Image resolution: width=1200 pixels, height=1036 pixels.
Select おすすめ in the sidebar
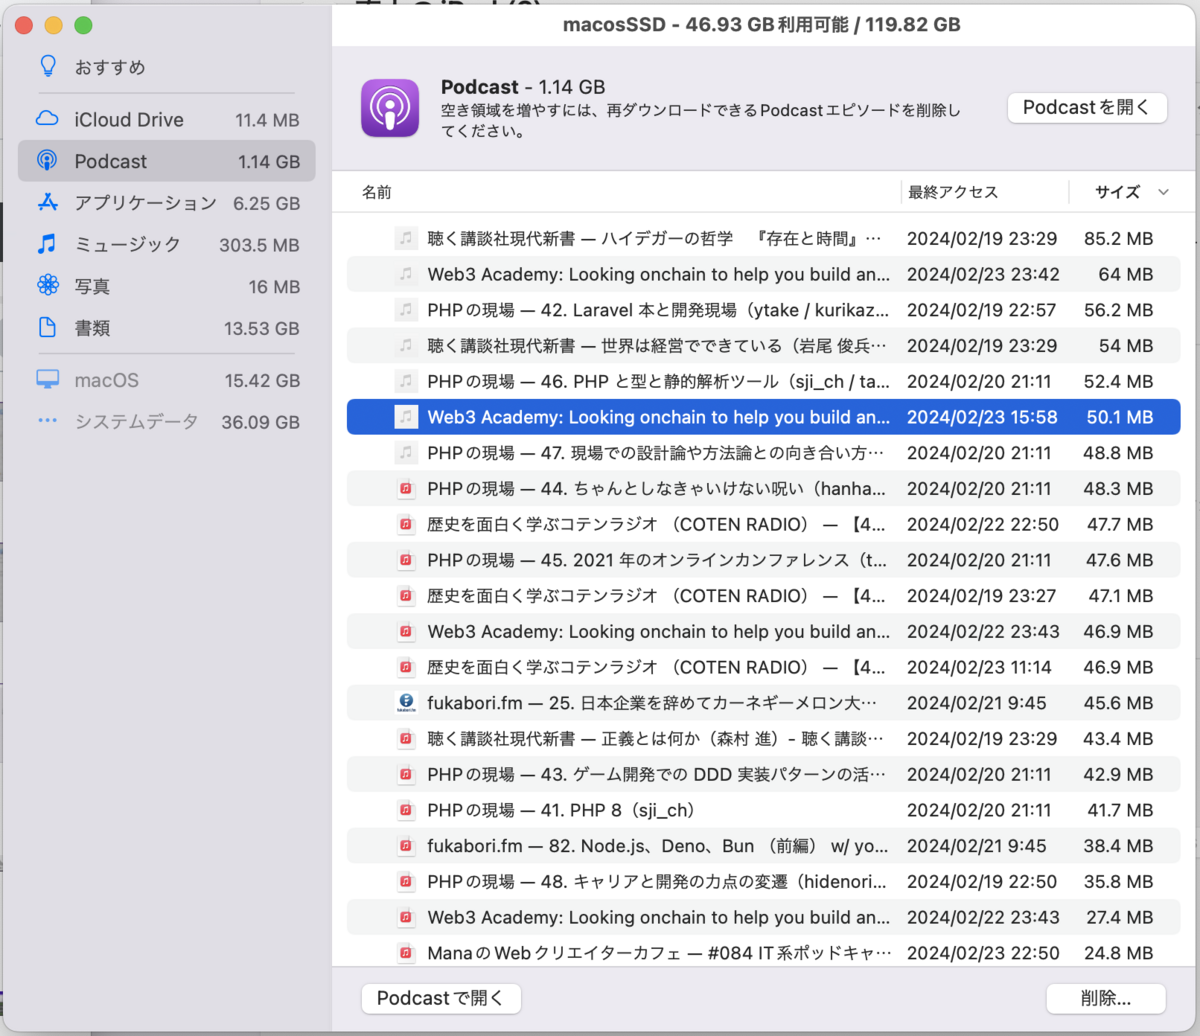[166, 67]
